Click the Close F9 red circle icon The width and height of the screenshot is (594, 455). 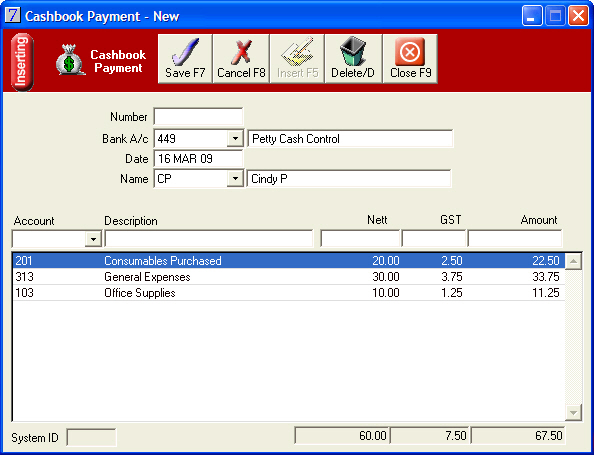410,52
